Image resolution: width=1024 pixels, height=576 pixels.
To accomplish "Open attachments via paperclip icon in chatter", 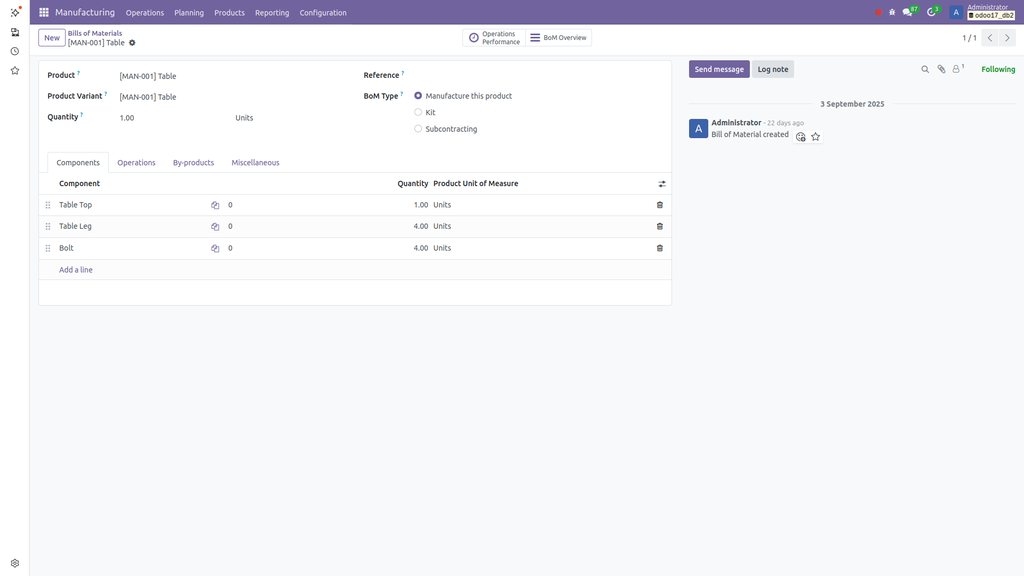I will click(x=940, y=68).
